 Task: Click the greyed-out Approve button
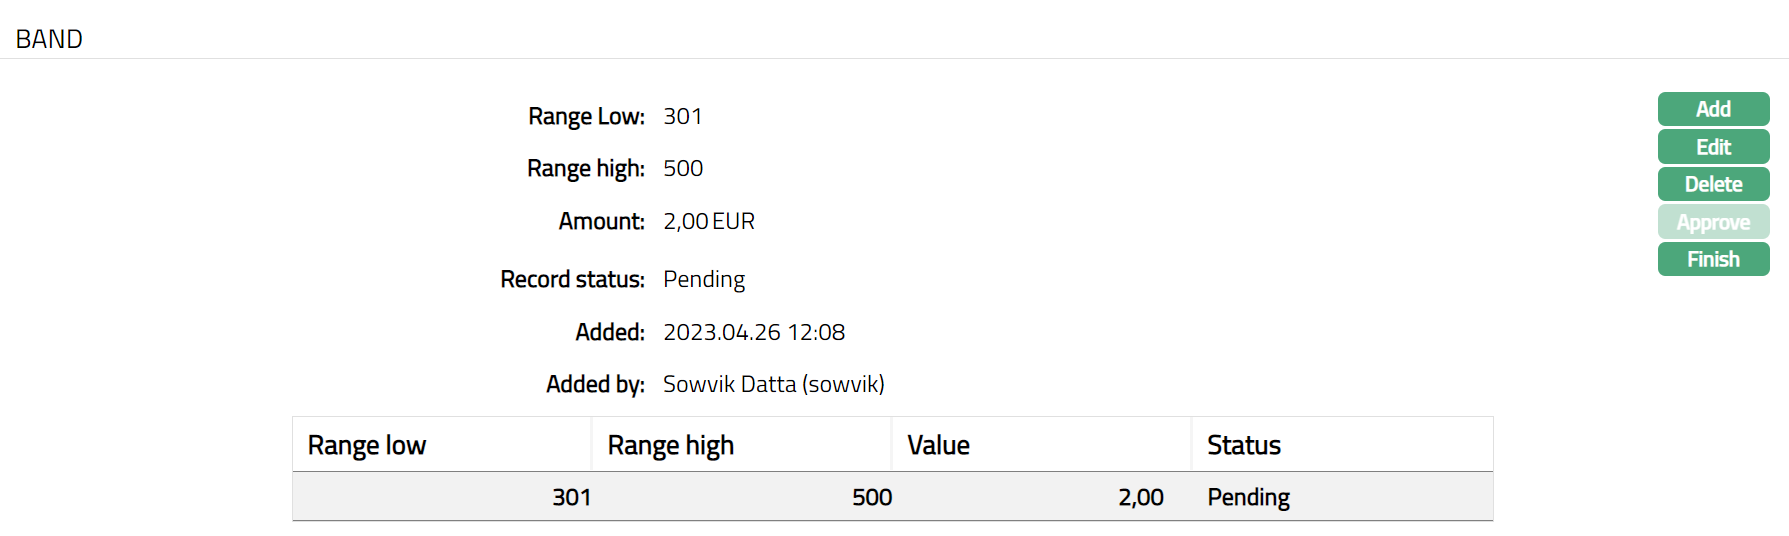pos(1713,222)
